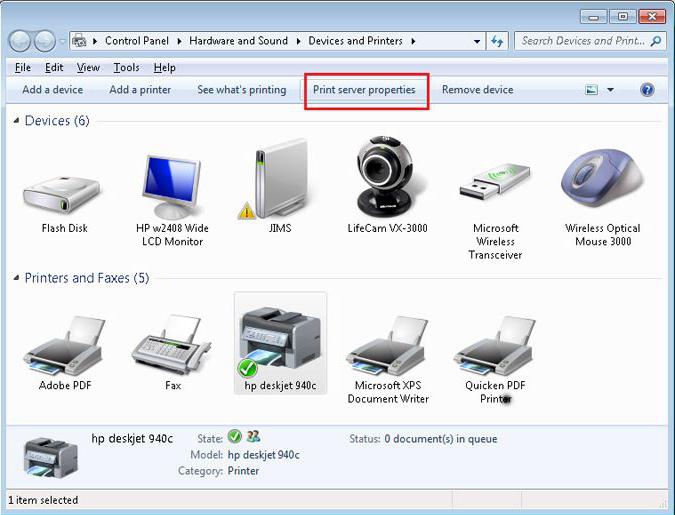Click the shared users State icon

pyautogui.click(x=254, y=437)
